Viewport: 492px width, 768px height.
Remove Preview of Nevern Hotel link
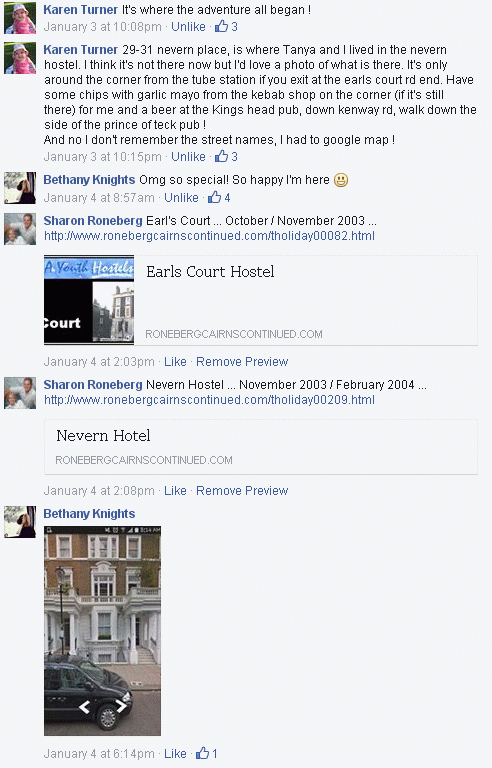(242, 490)
